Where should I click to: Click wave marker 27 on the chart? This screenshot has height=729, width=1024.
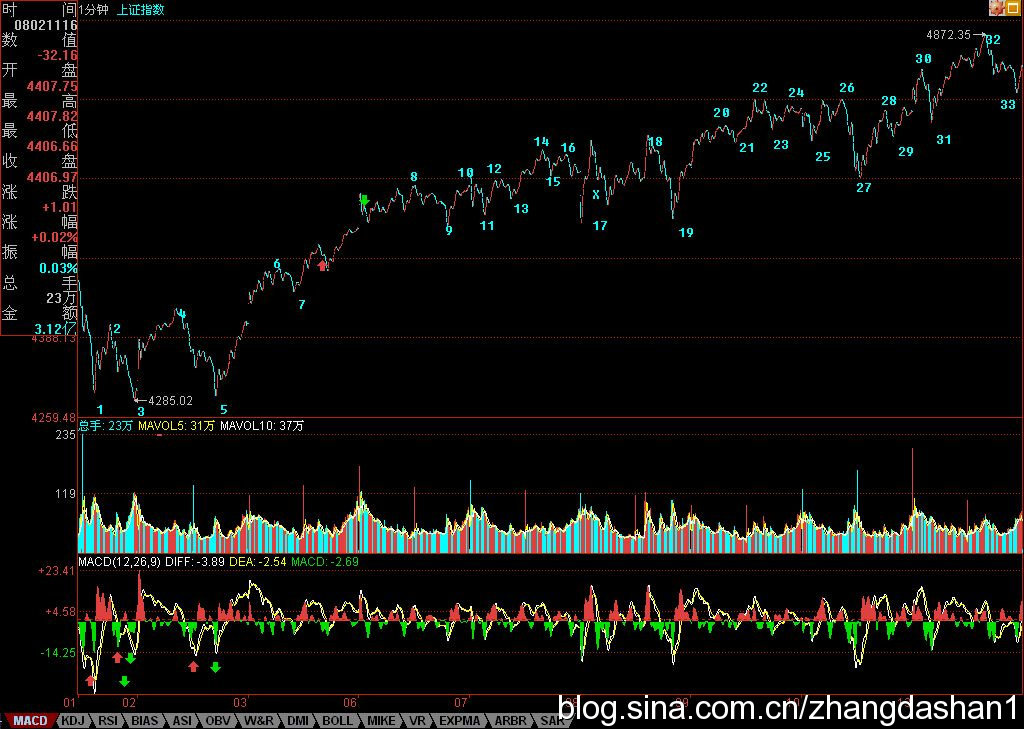point(864,188)
